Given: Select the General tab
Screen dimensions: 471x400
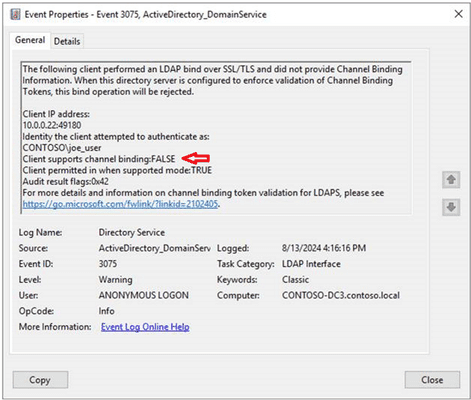Looking at the screenshot, I should tap(30, 40).
